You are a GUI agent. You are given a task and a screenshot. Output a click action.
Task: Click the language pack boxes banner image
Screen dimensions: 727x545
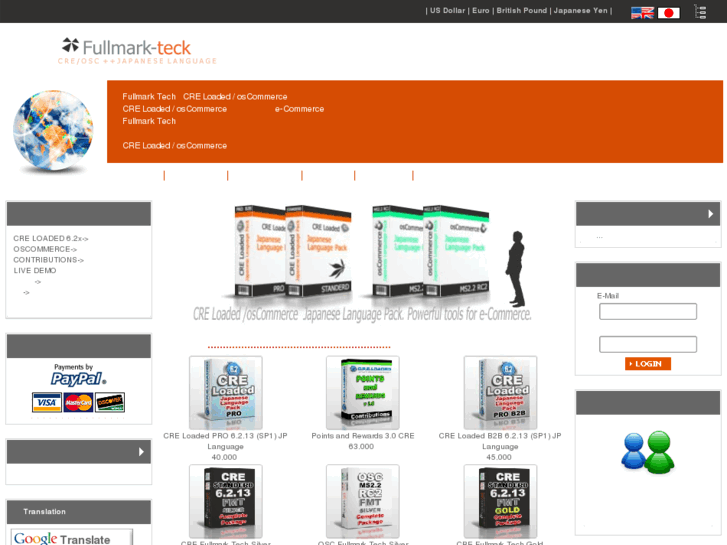(x=363, y=263)
